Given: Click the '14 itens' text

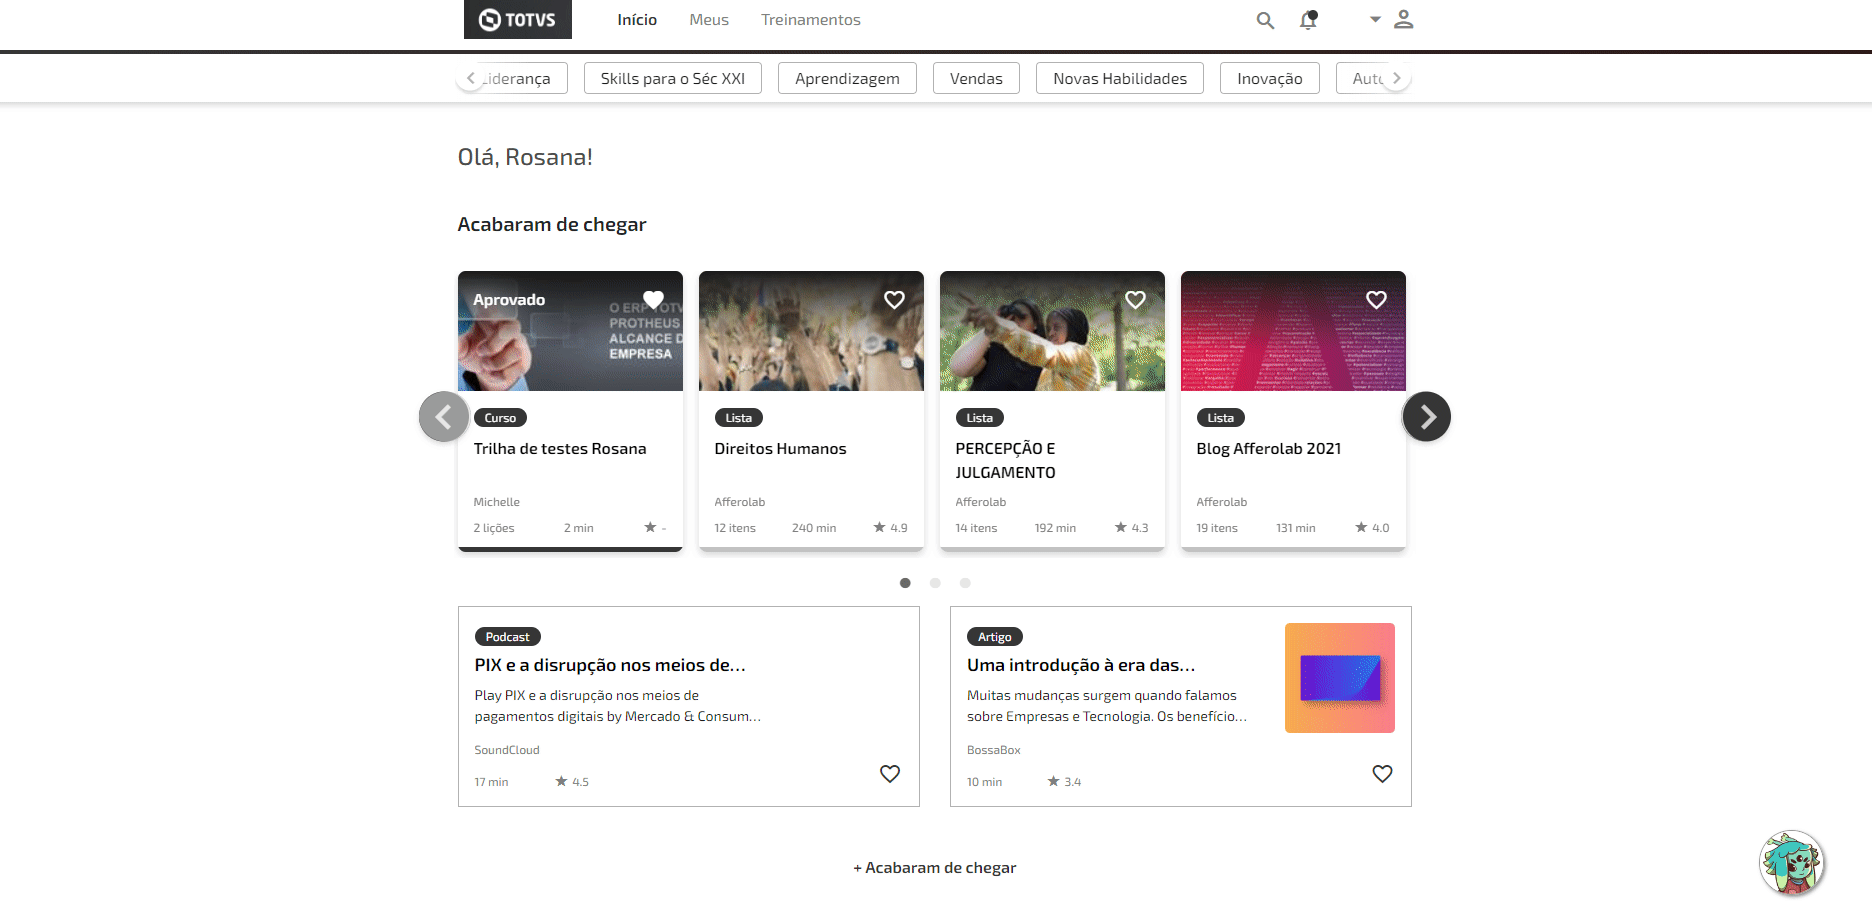Looking at the screenshot, I should 976,528.
